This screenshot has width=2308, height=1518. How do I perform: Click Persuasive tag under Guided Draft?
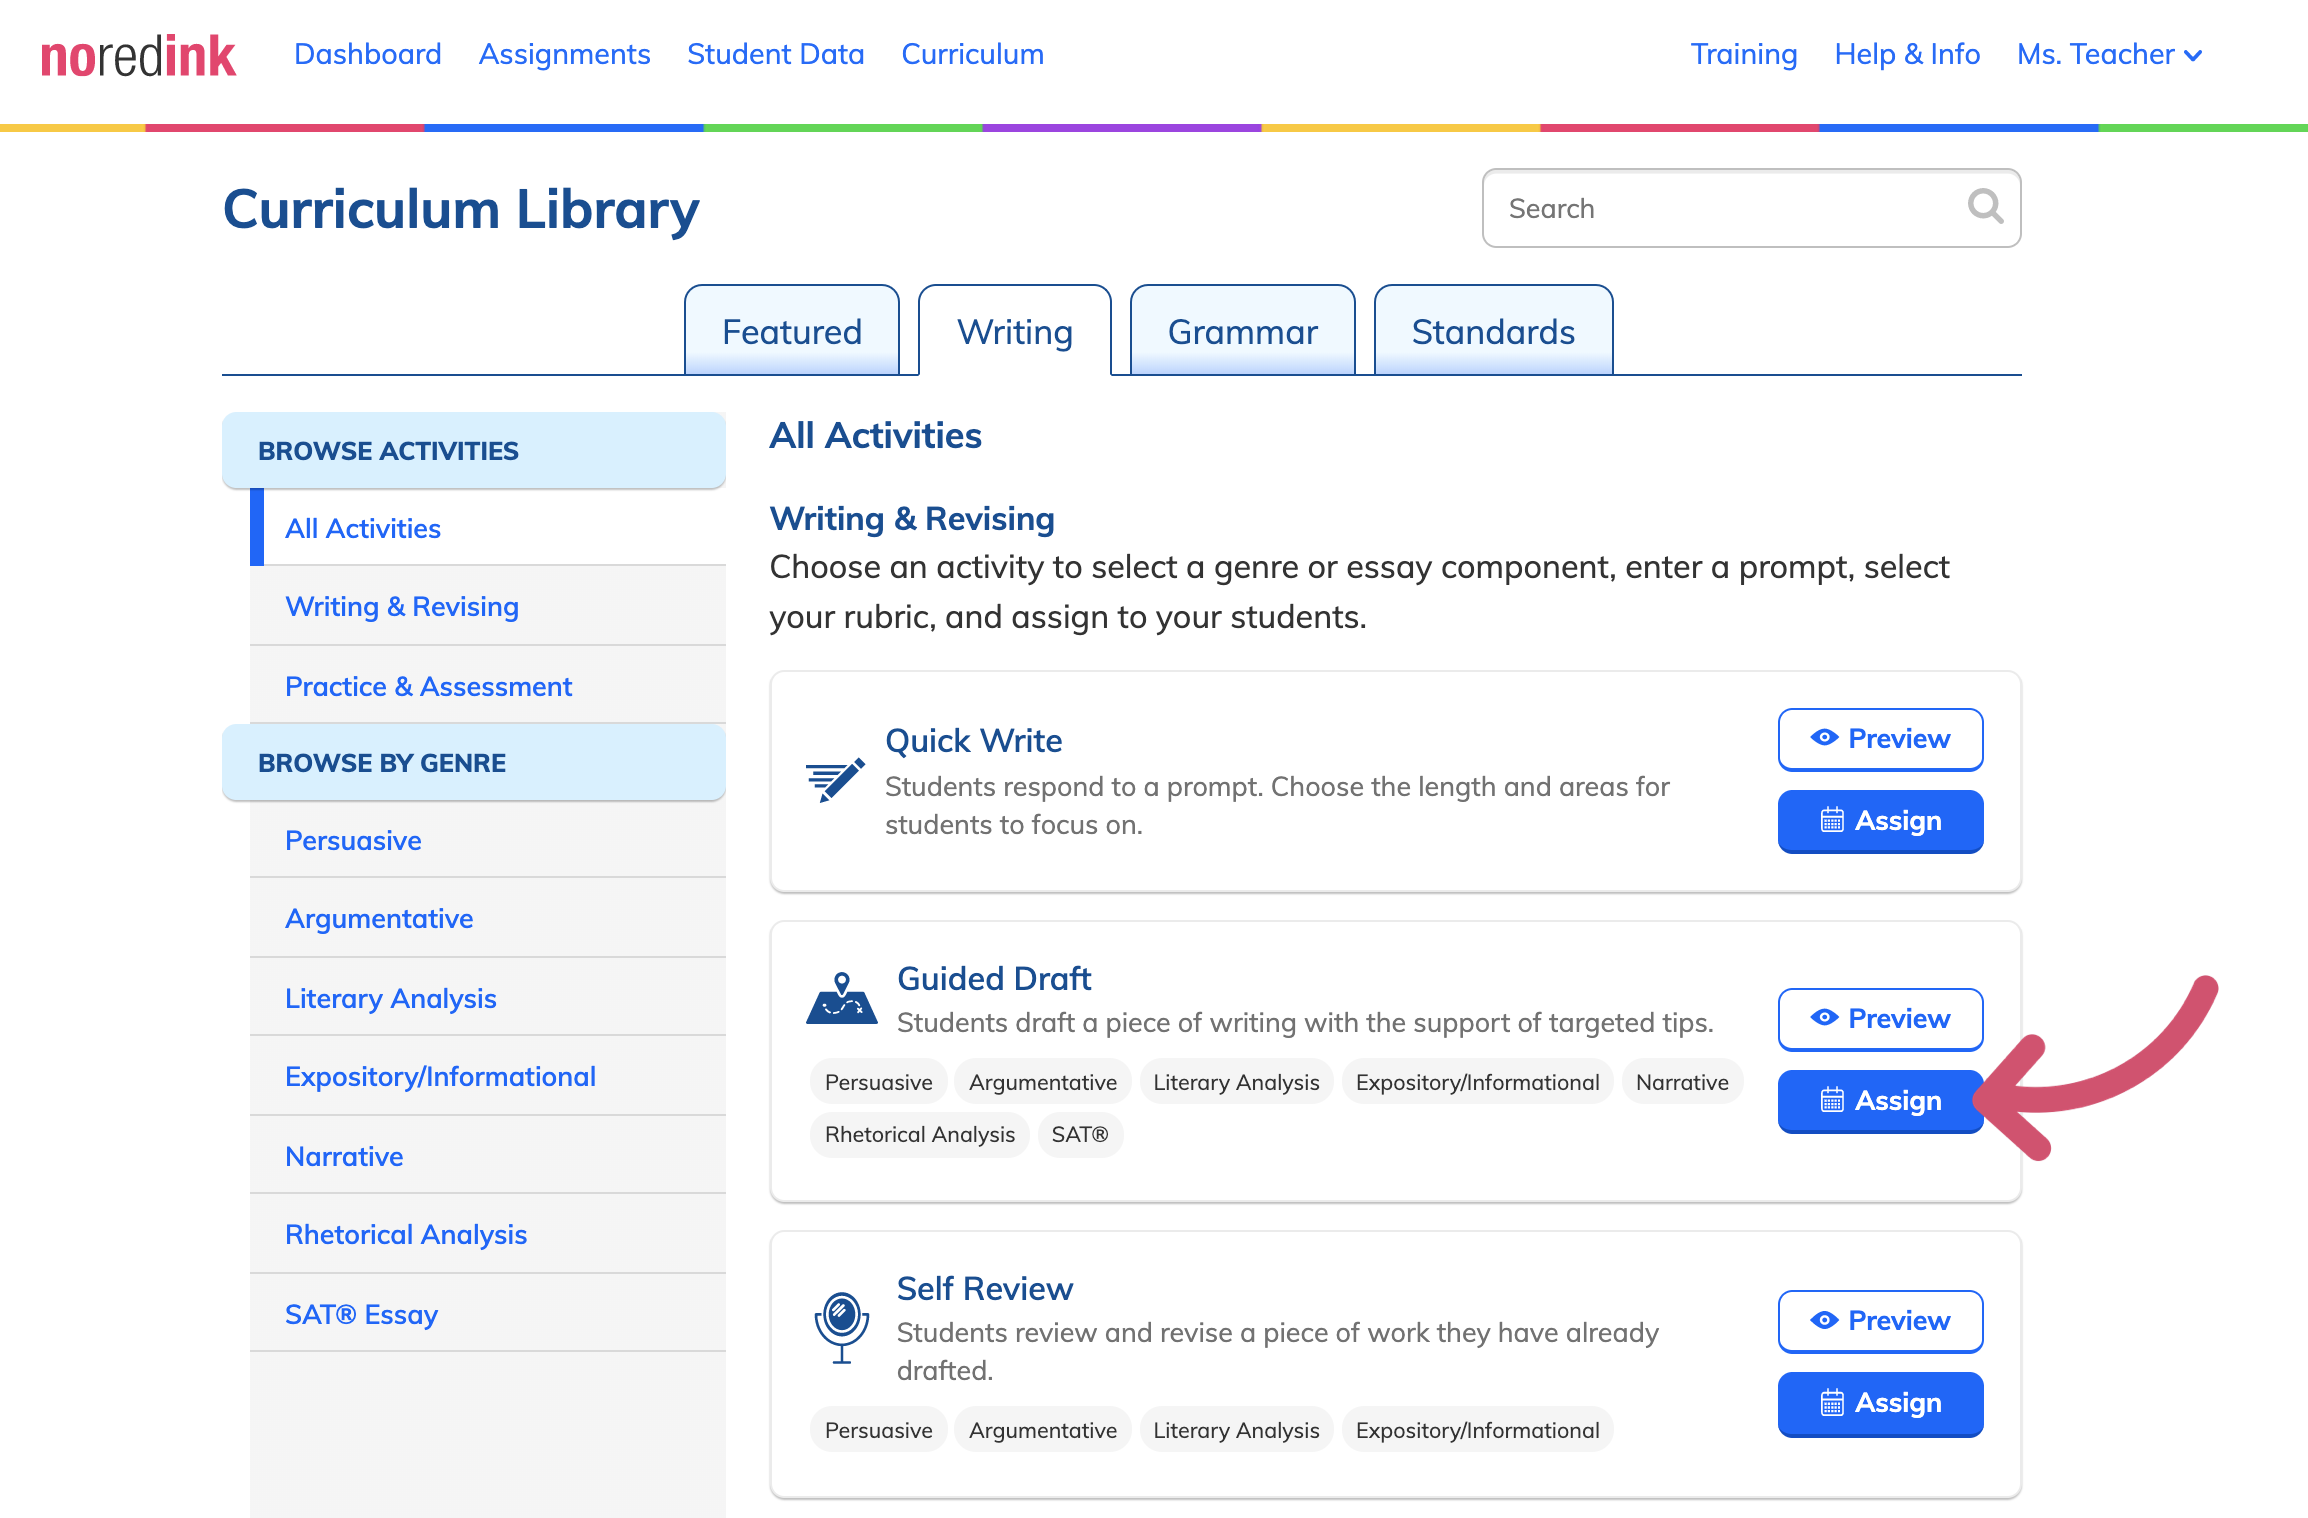coord(878,1082)
